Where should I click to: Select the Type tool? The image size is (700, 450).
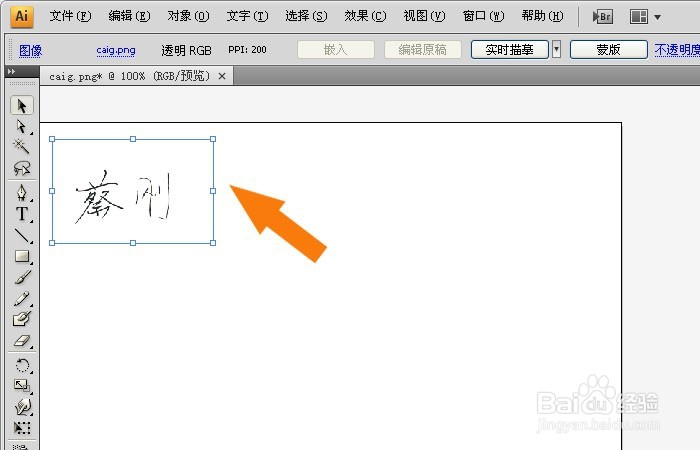(x=21, y=213)
